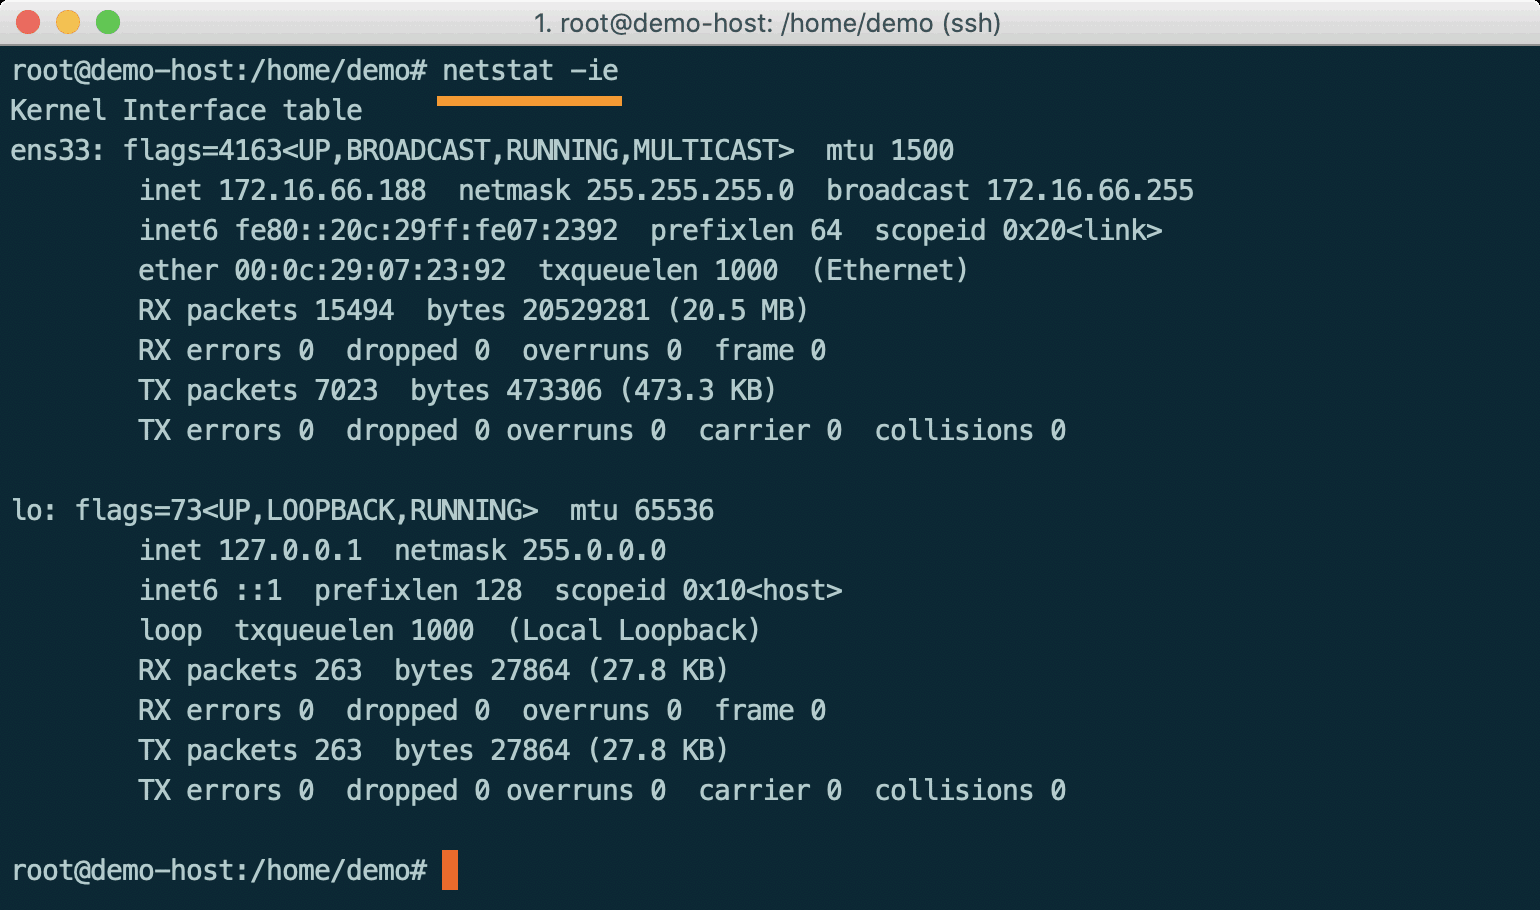Click the yellow minimize window button
The width and height of the screenshot is (1540, 910).
click(68, 22)
